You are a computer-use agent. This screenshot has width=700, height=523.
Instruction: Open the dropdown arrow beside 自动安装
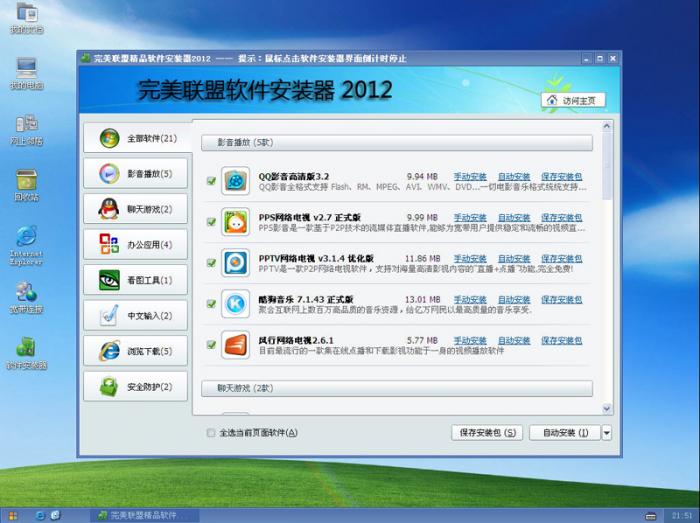pyautogui.click(x=607, y=433)
